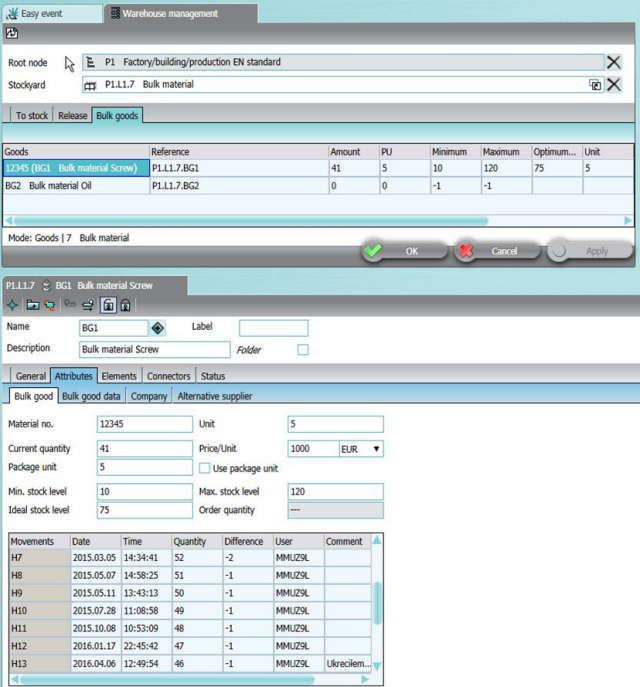Click the Apply button
Viewport: 640px width, 687px height.
(x=590, y=251)
